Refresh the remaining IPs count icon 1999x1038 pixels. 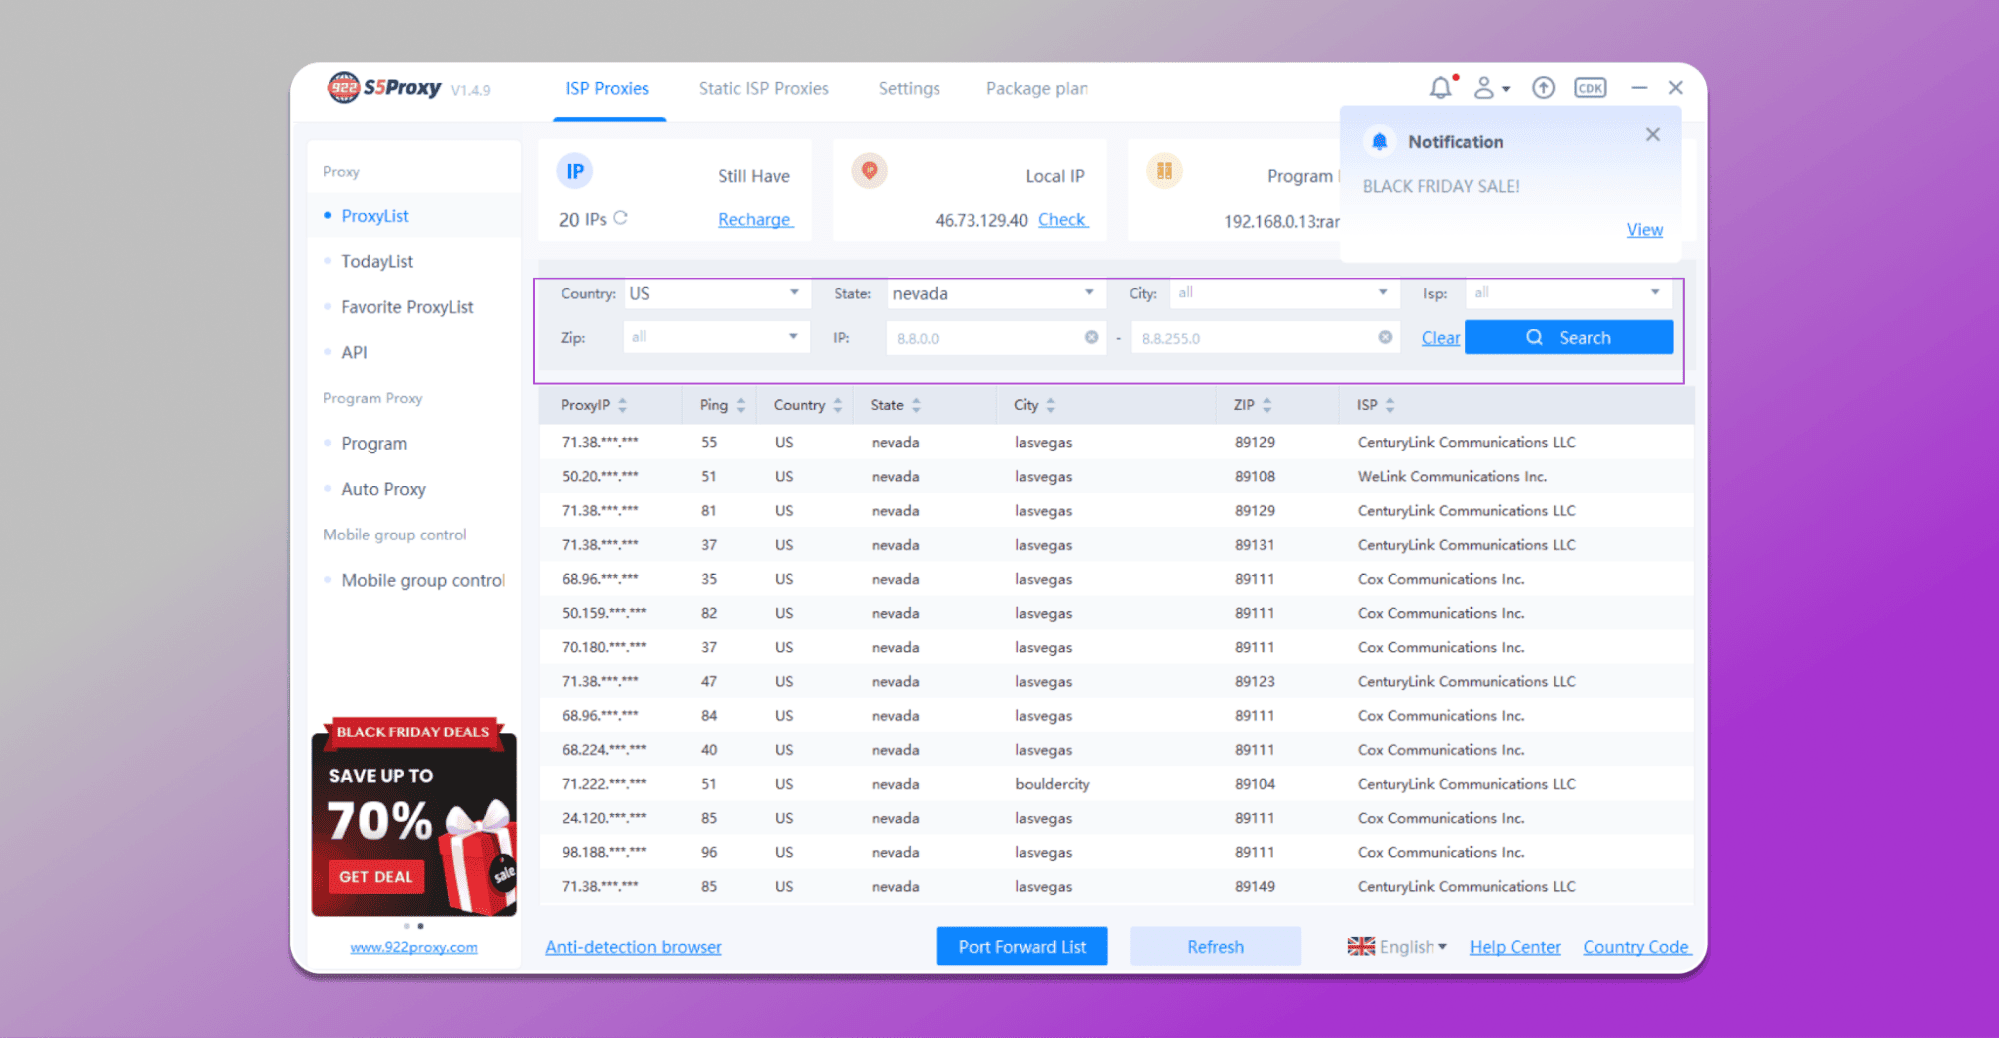point(621,218)
